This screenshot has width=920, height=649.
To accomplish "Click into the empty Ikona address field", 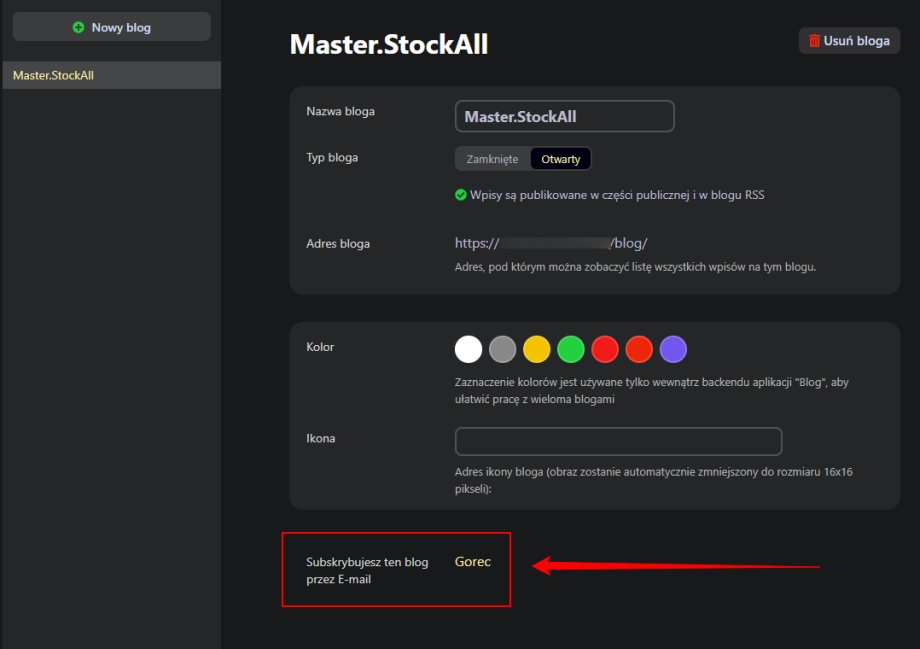I will (x=618, y=441).
